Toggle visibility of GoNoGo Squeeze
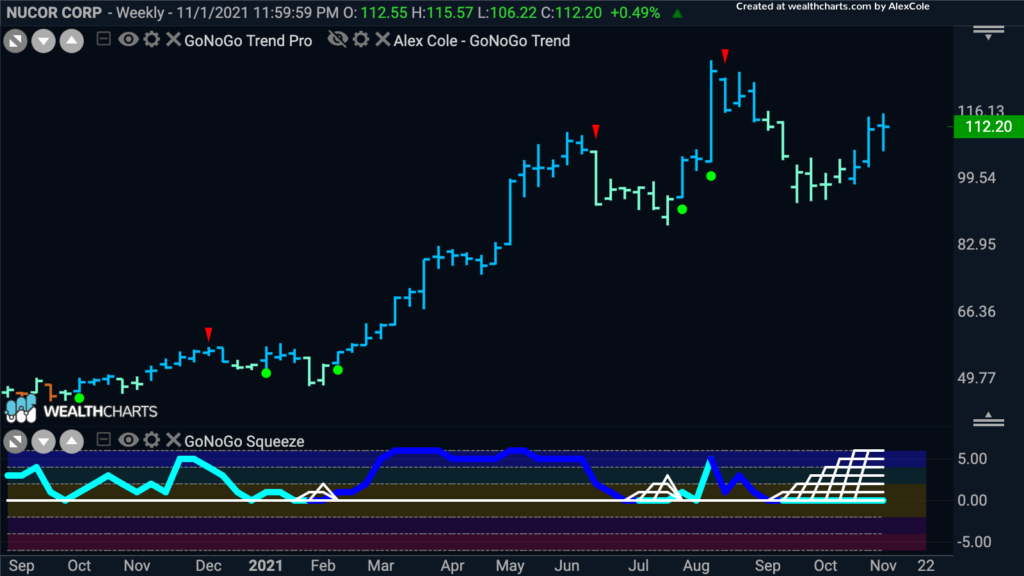Viewport: 1024px width, 576px height. pos(128,440)
